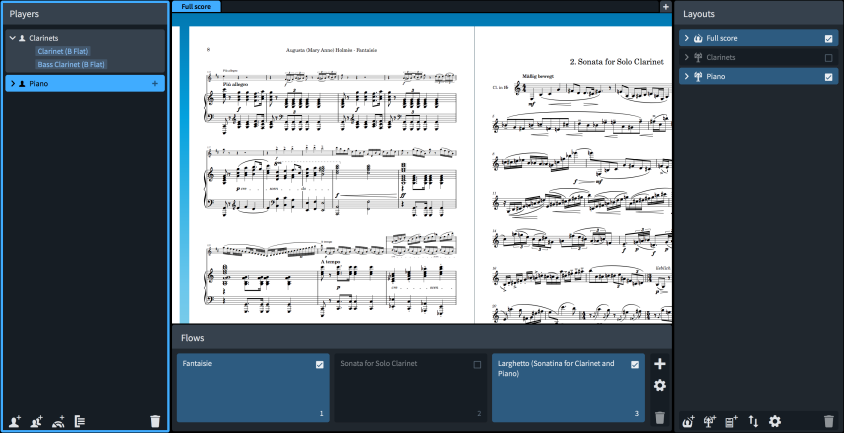
Task: Click the Piano player person icon
Action: pyautogui.click(x=22, y=83)
